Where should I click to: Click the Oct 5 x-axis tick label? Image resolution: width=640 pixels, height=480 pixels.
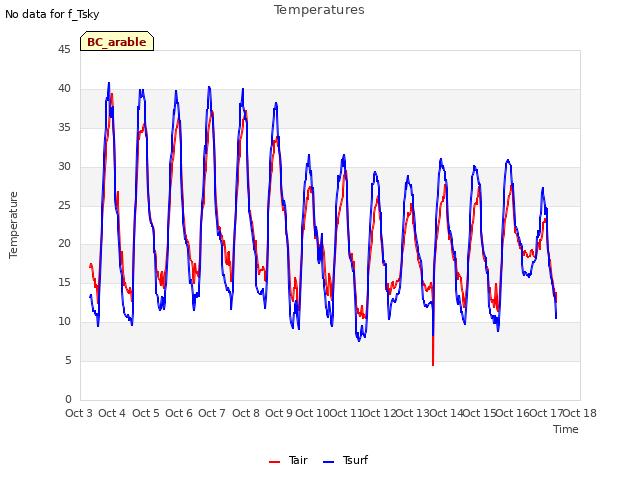pos(146,413)
